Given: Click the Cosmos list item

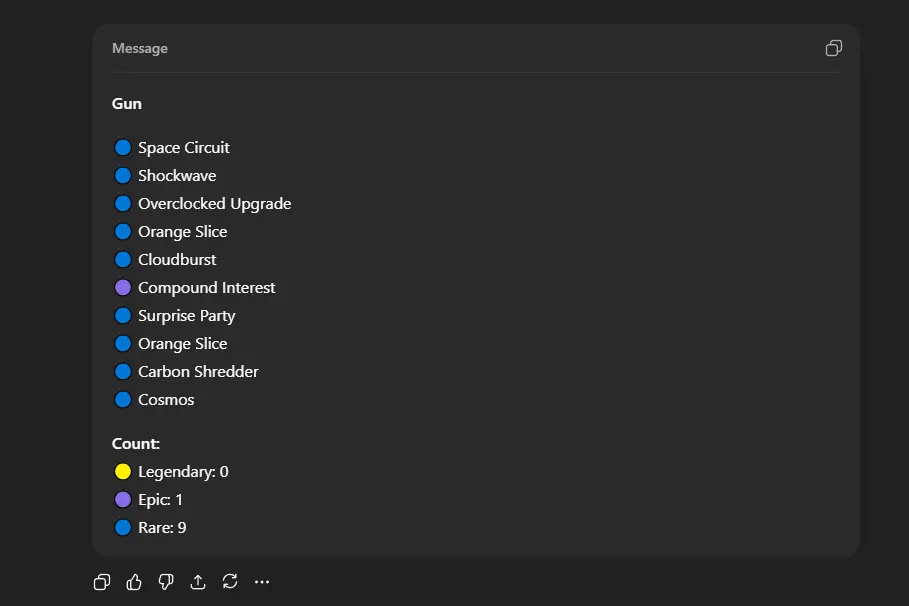Looking at the screenshot, I should click(166, 400).
